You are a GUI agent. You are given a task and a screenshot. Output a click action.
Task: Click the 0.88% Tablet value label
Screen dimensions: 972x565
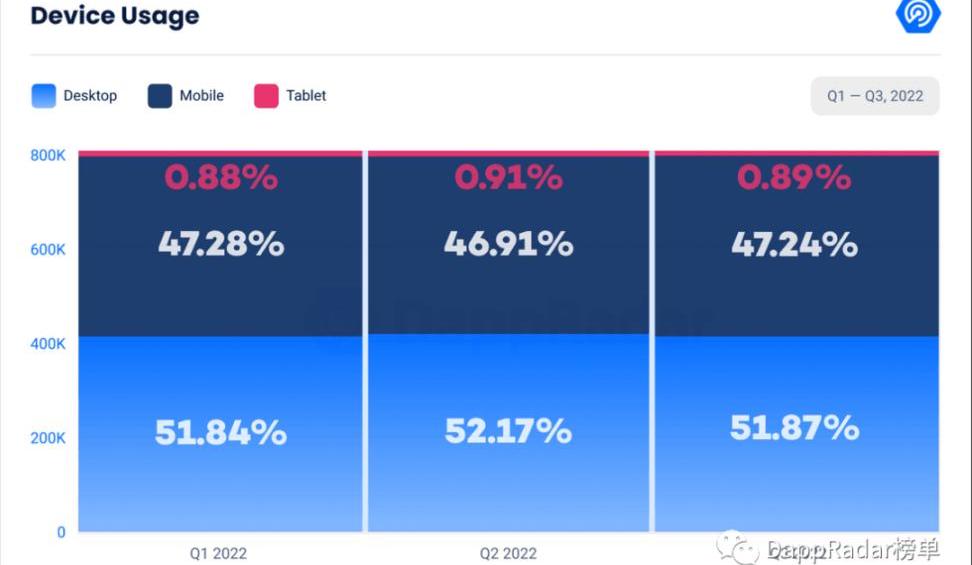(220, 178)
